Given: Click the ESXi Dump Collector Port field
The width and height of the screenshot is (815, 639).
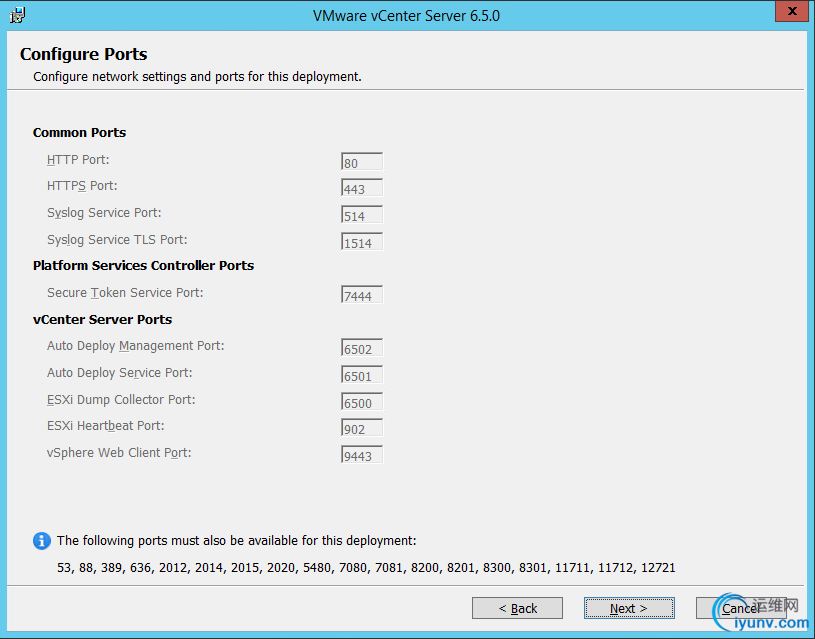Looking at the screenshot, I should point(361,402).
